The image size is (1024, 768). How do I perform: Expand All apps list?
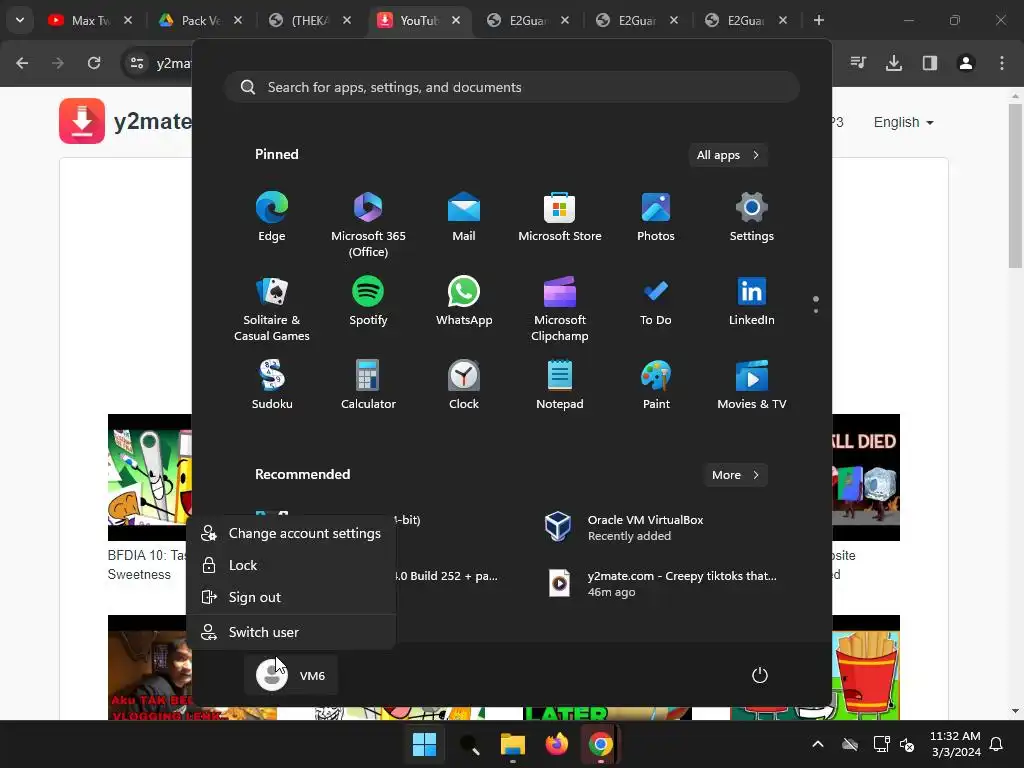pos(728,155)
